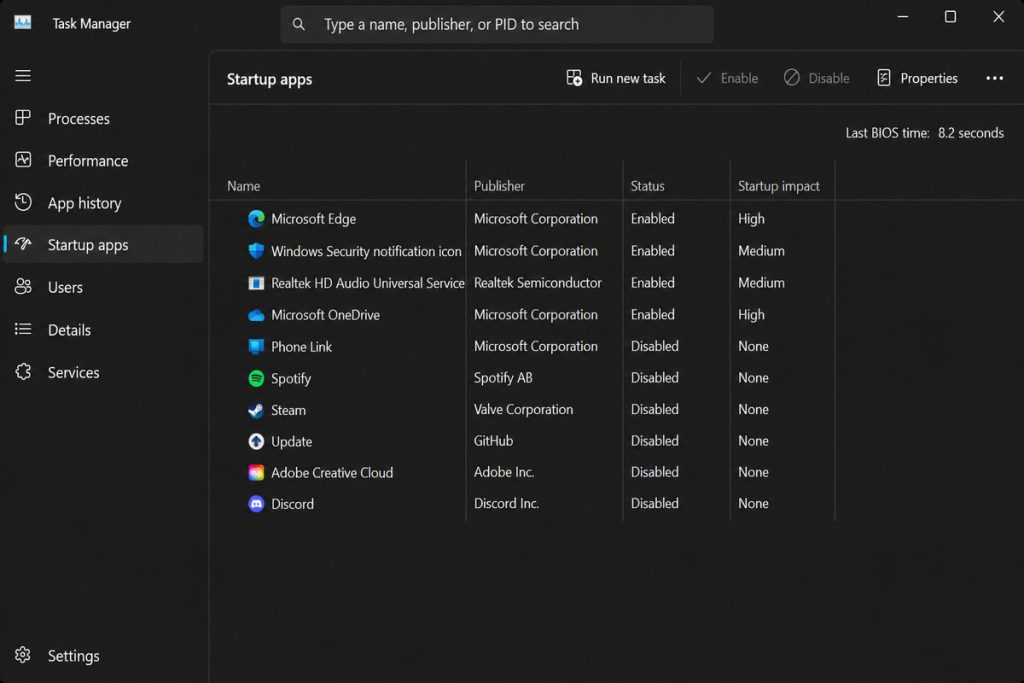This screenshot has height=683, width=1024.
Task: Click the Discord app icon
Action: (x=256, y=504)
